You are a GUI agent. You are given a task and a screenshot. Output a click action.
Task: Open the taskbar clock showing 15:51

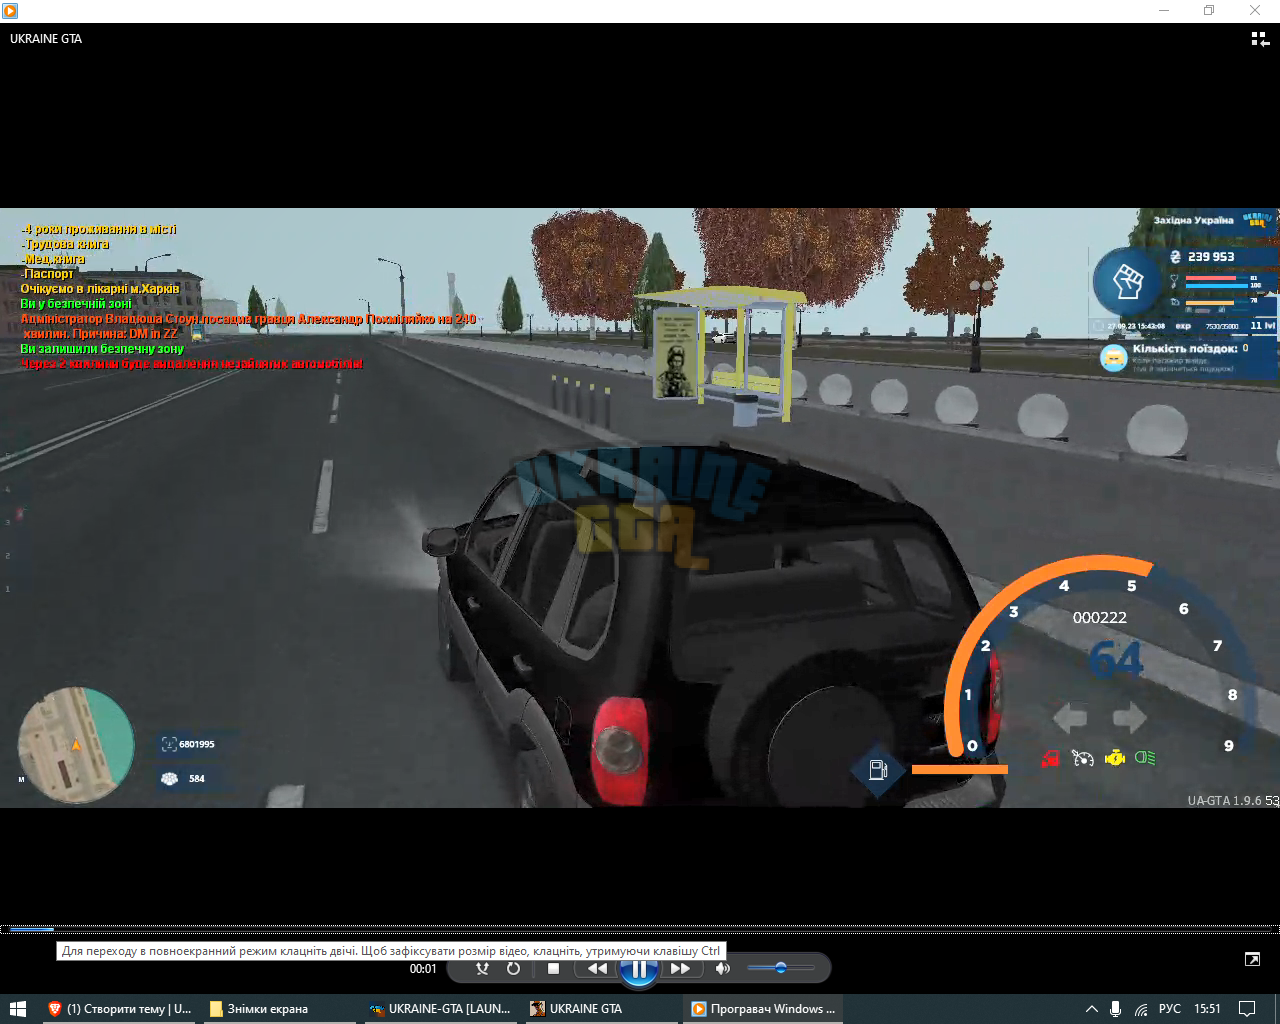click(1207, 1009)
